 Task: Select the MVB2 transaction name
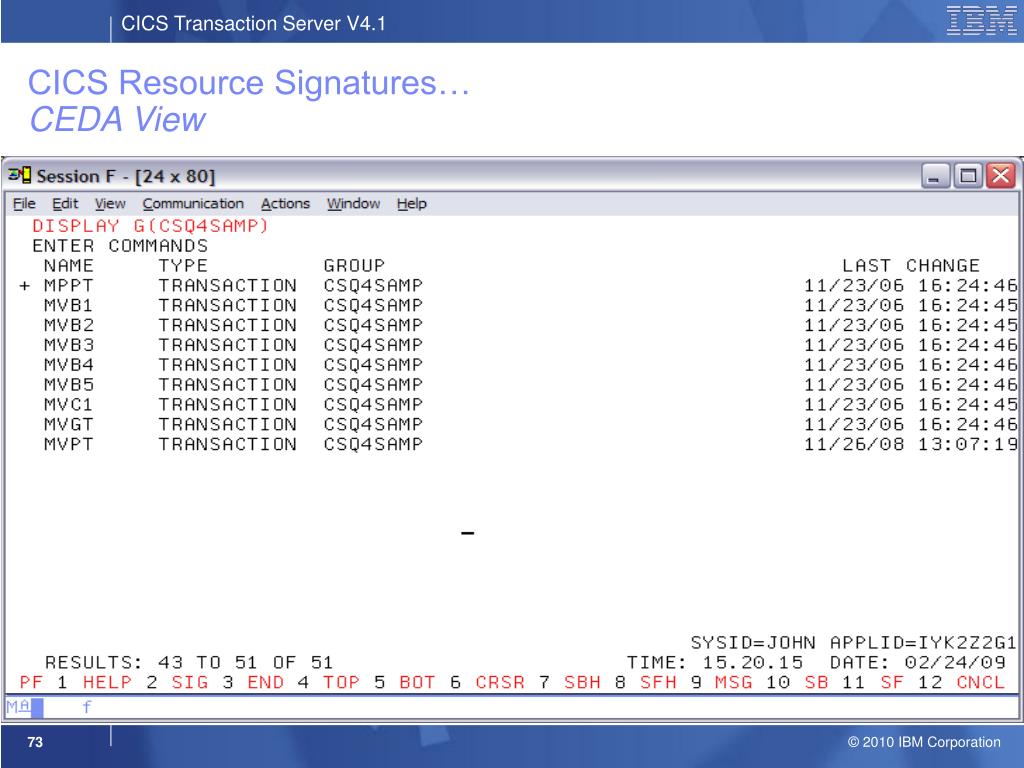pyautogui.click(x=69, y=325)
